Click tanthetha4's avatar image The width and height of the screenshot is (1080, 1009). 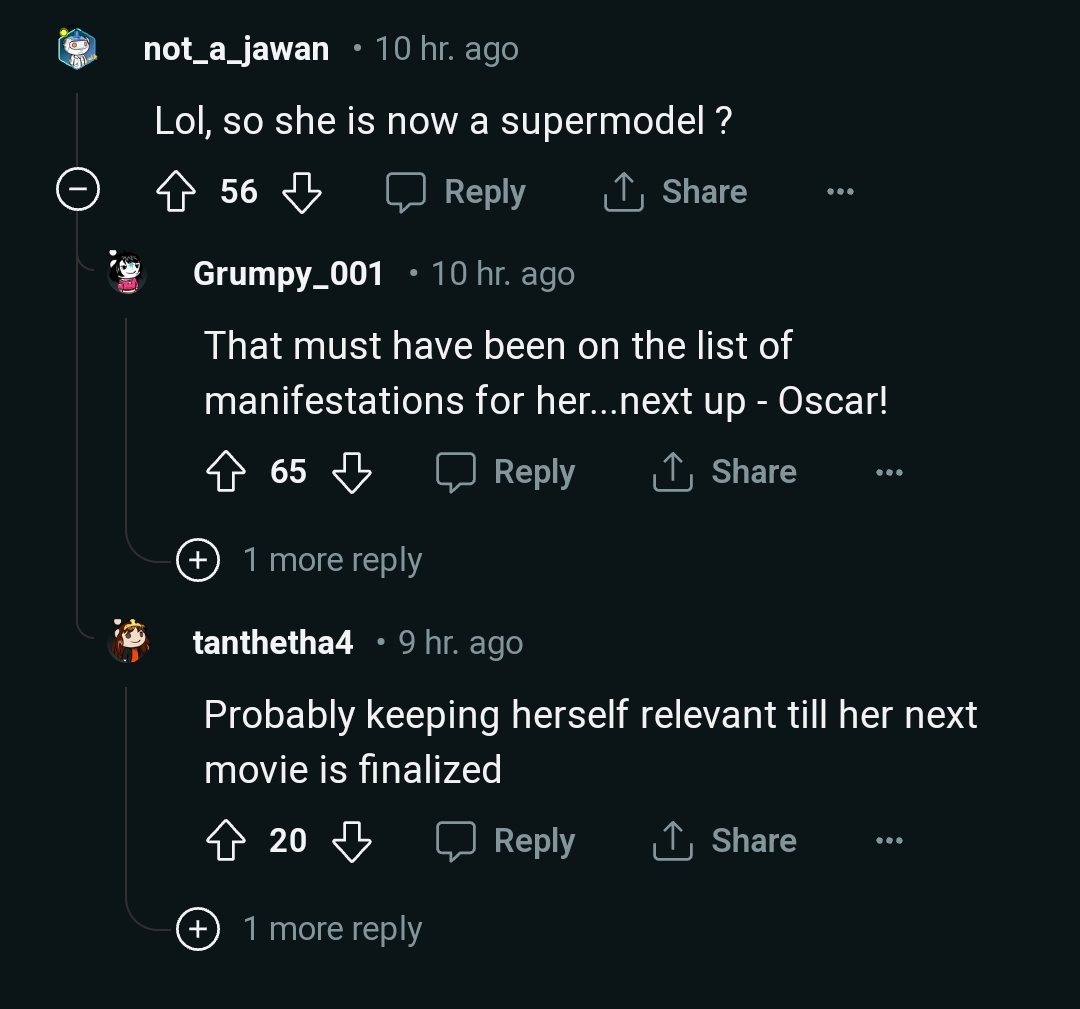coord(129,642)
